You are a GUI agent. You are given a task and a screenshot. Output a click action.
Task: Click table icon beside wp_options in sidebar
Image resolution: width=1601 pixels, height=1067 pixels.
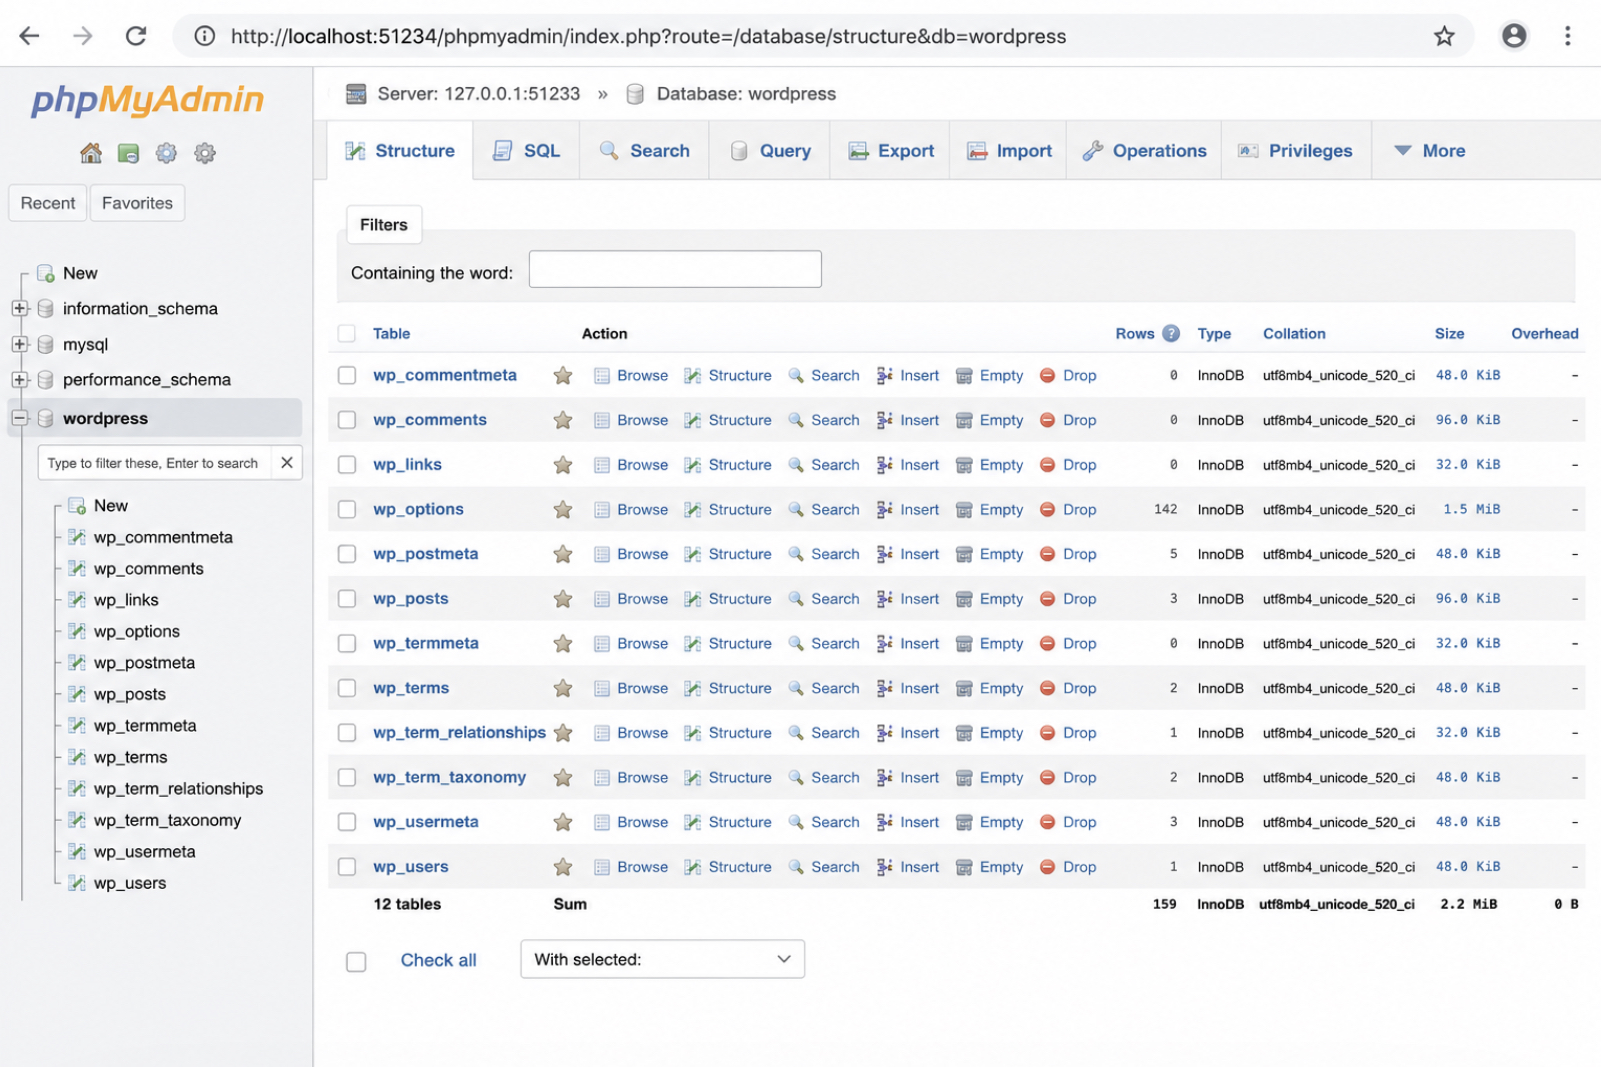click(x=77, y=631)
